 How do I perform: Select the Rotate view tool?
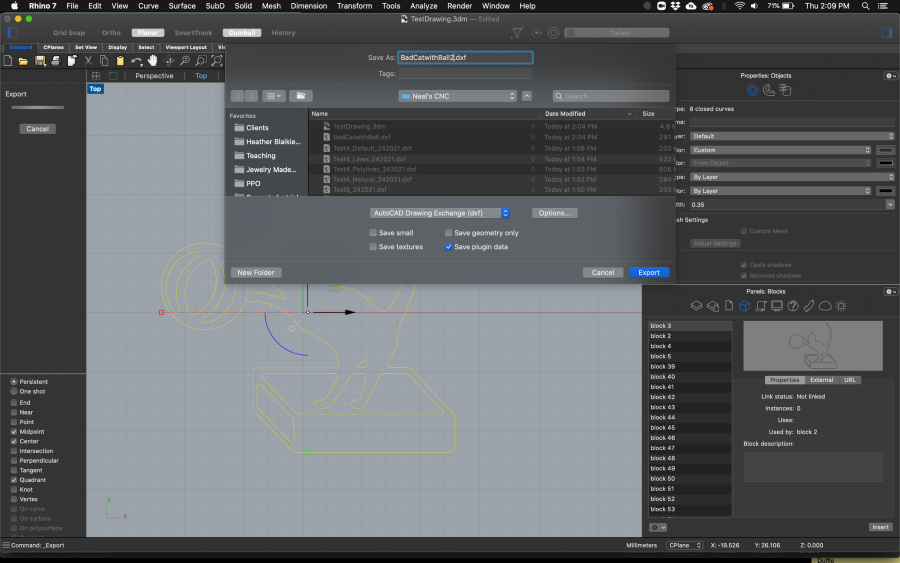click(169, 60)
